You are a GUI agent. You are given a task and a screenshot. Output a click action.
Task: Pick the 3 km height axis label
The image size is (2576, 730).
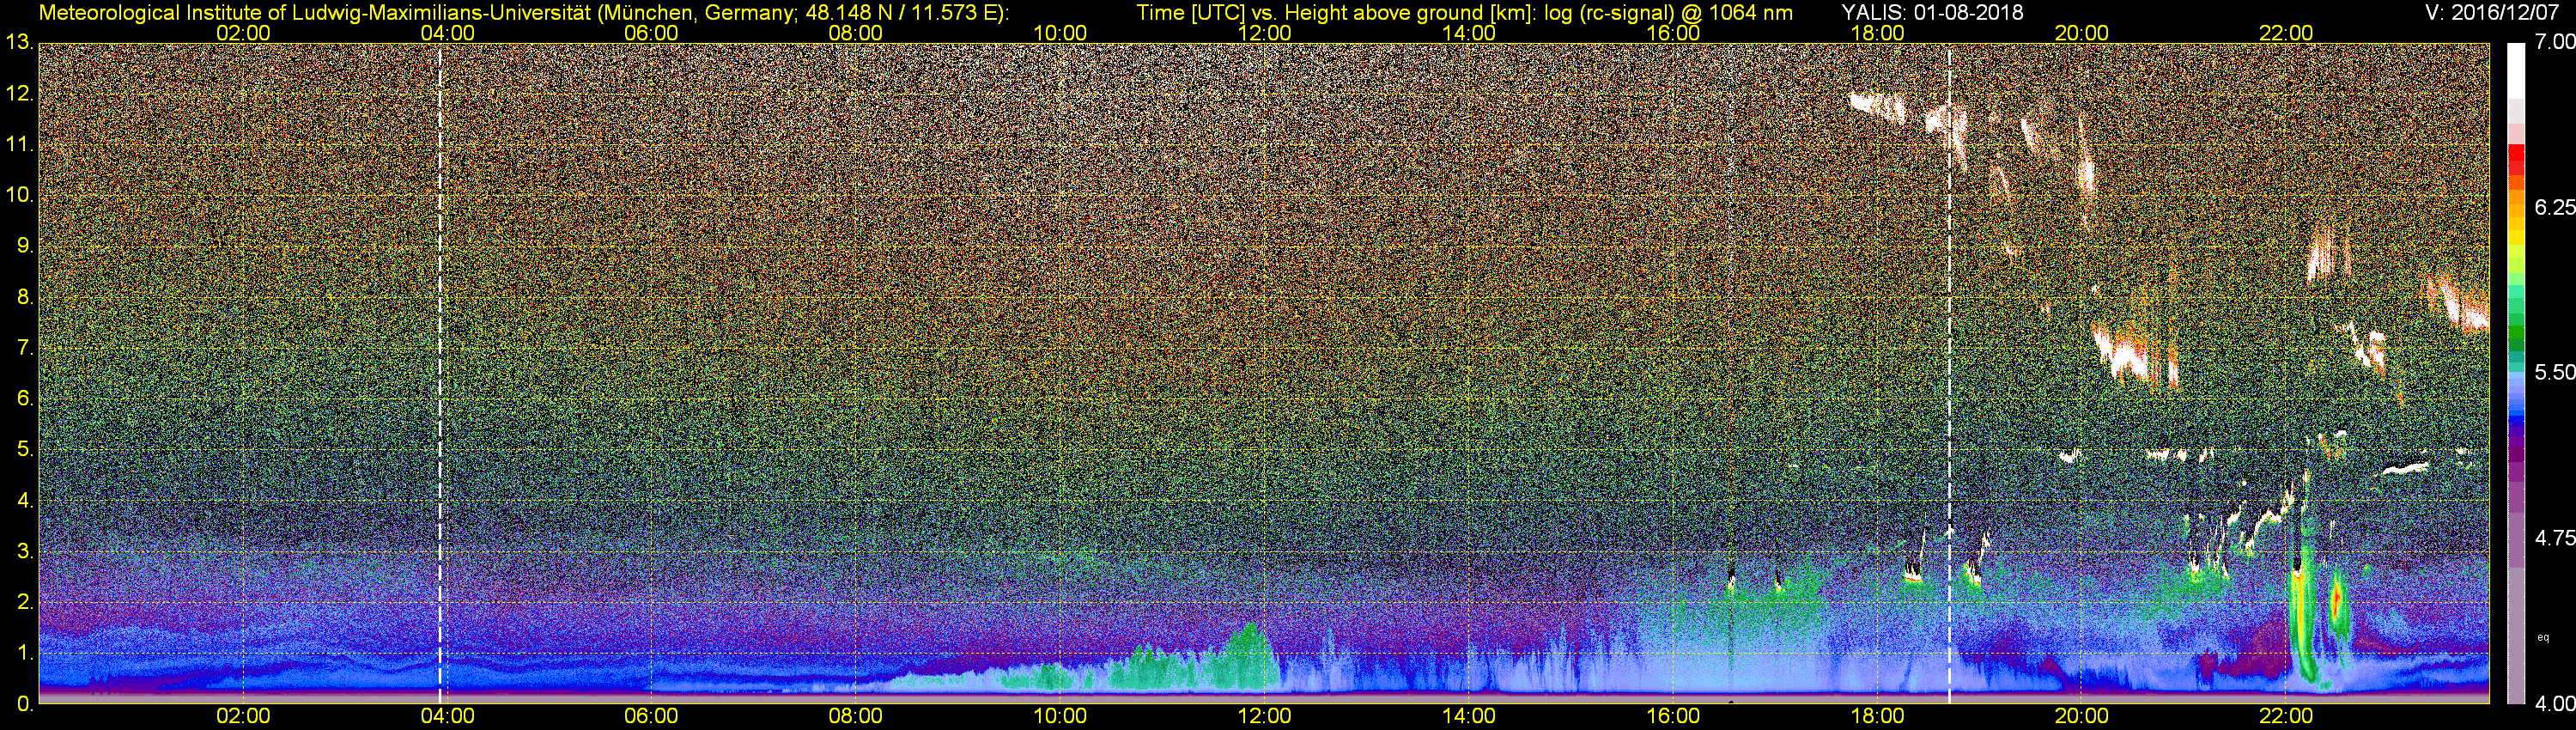pyautogui.click(x=25, y=552)
